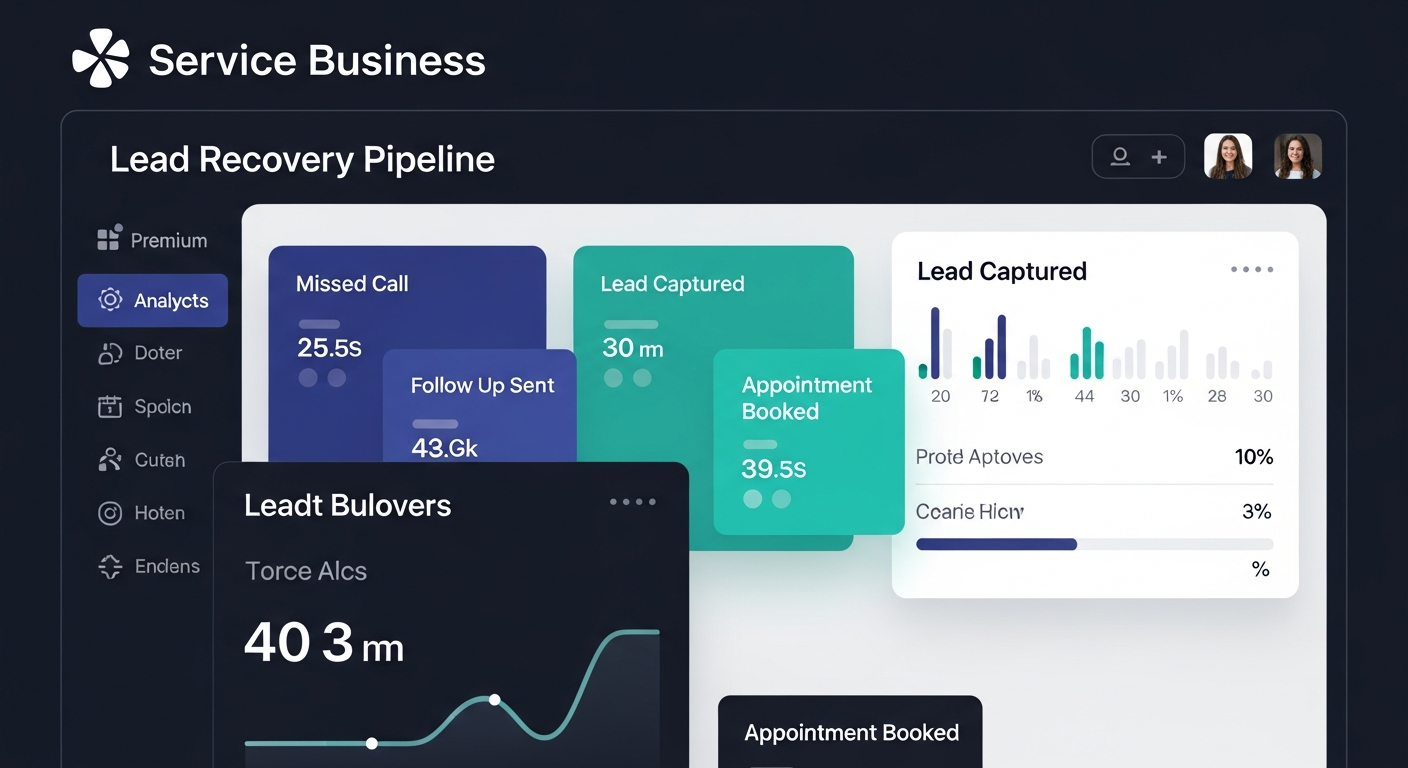Open first woman's profile avatar
Screen dimensions: 1408x768
pyautogui.click(x=1228, y=157)
